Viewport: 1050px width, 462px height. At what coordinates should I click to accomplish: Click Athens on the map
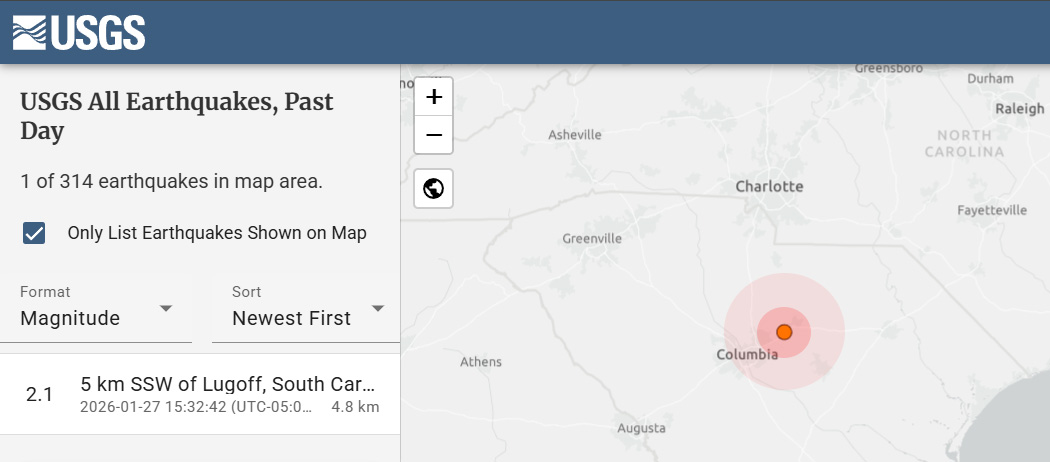click(x=480, y=361)
